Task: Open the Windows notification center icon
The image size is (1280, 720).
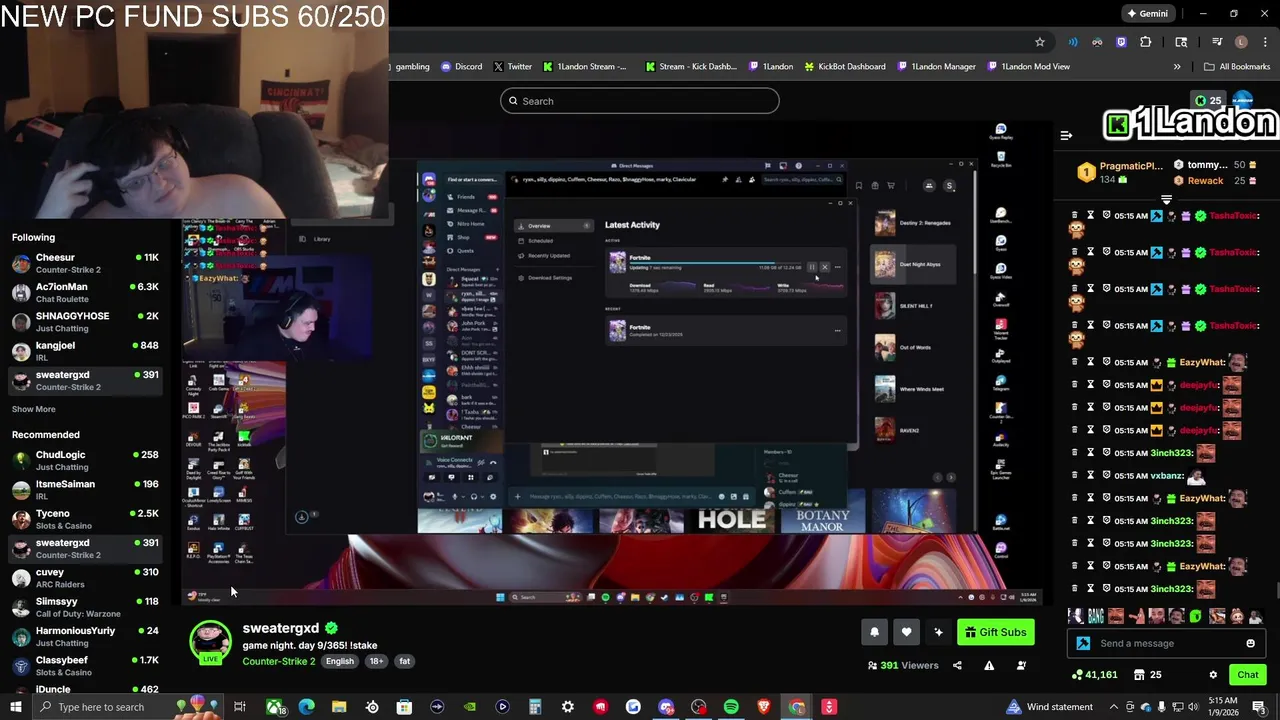Action: pos(1259,707)
